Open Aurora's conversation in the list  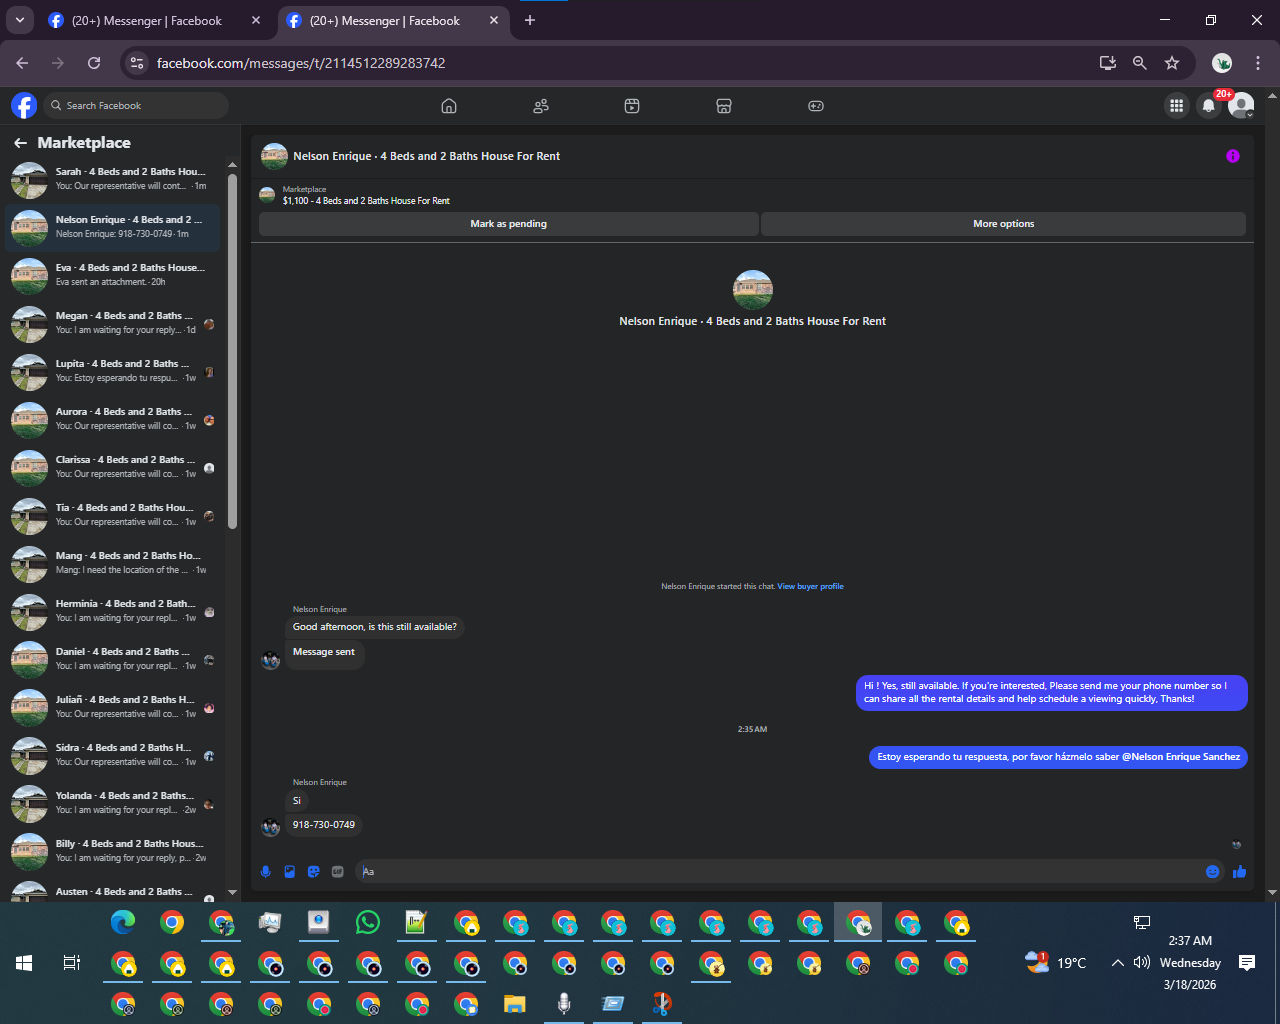pyautogui.click(x=112, y=420)
